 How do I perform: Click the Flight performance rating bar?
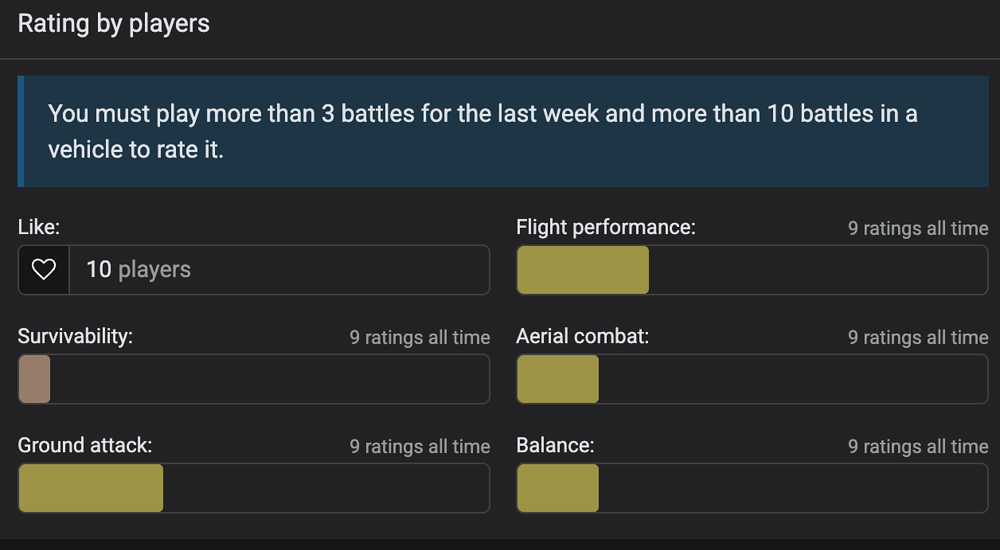(x=751, y=270)
